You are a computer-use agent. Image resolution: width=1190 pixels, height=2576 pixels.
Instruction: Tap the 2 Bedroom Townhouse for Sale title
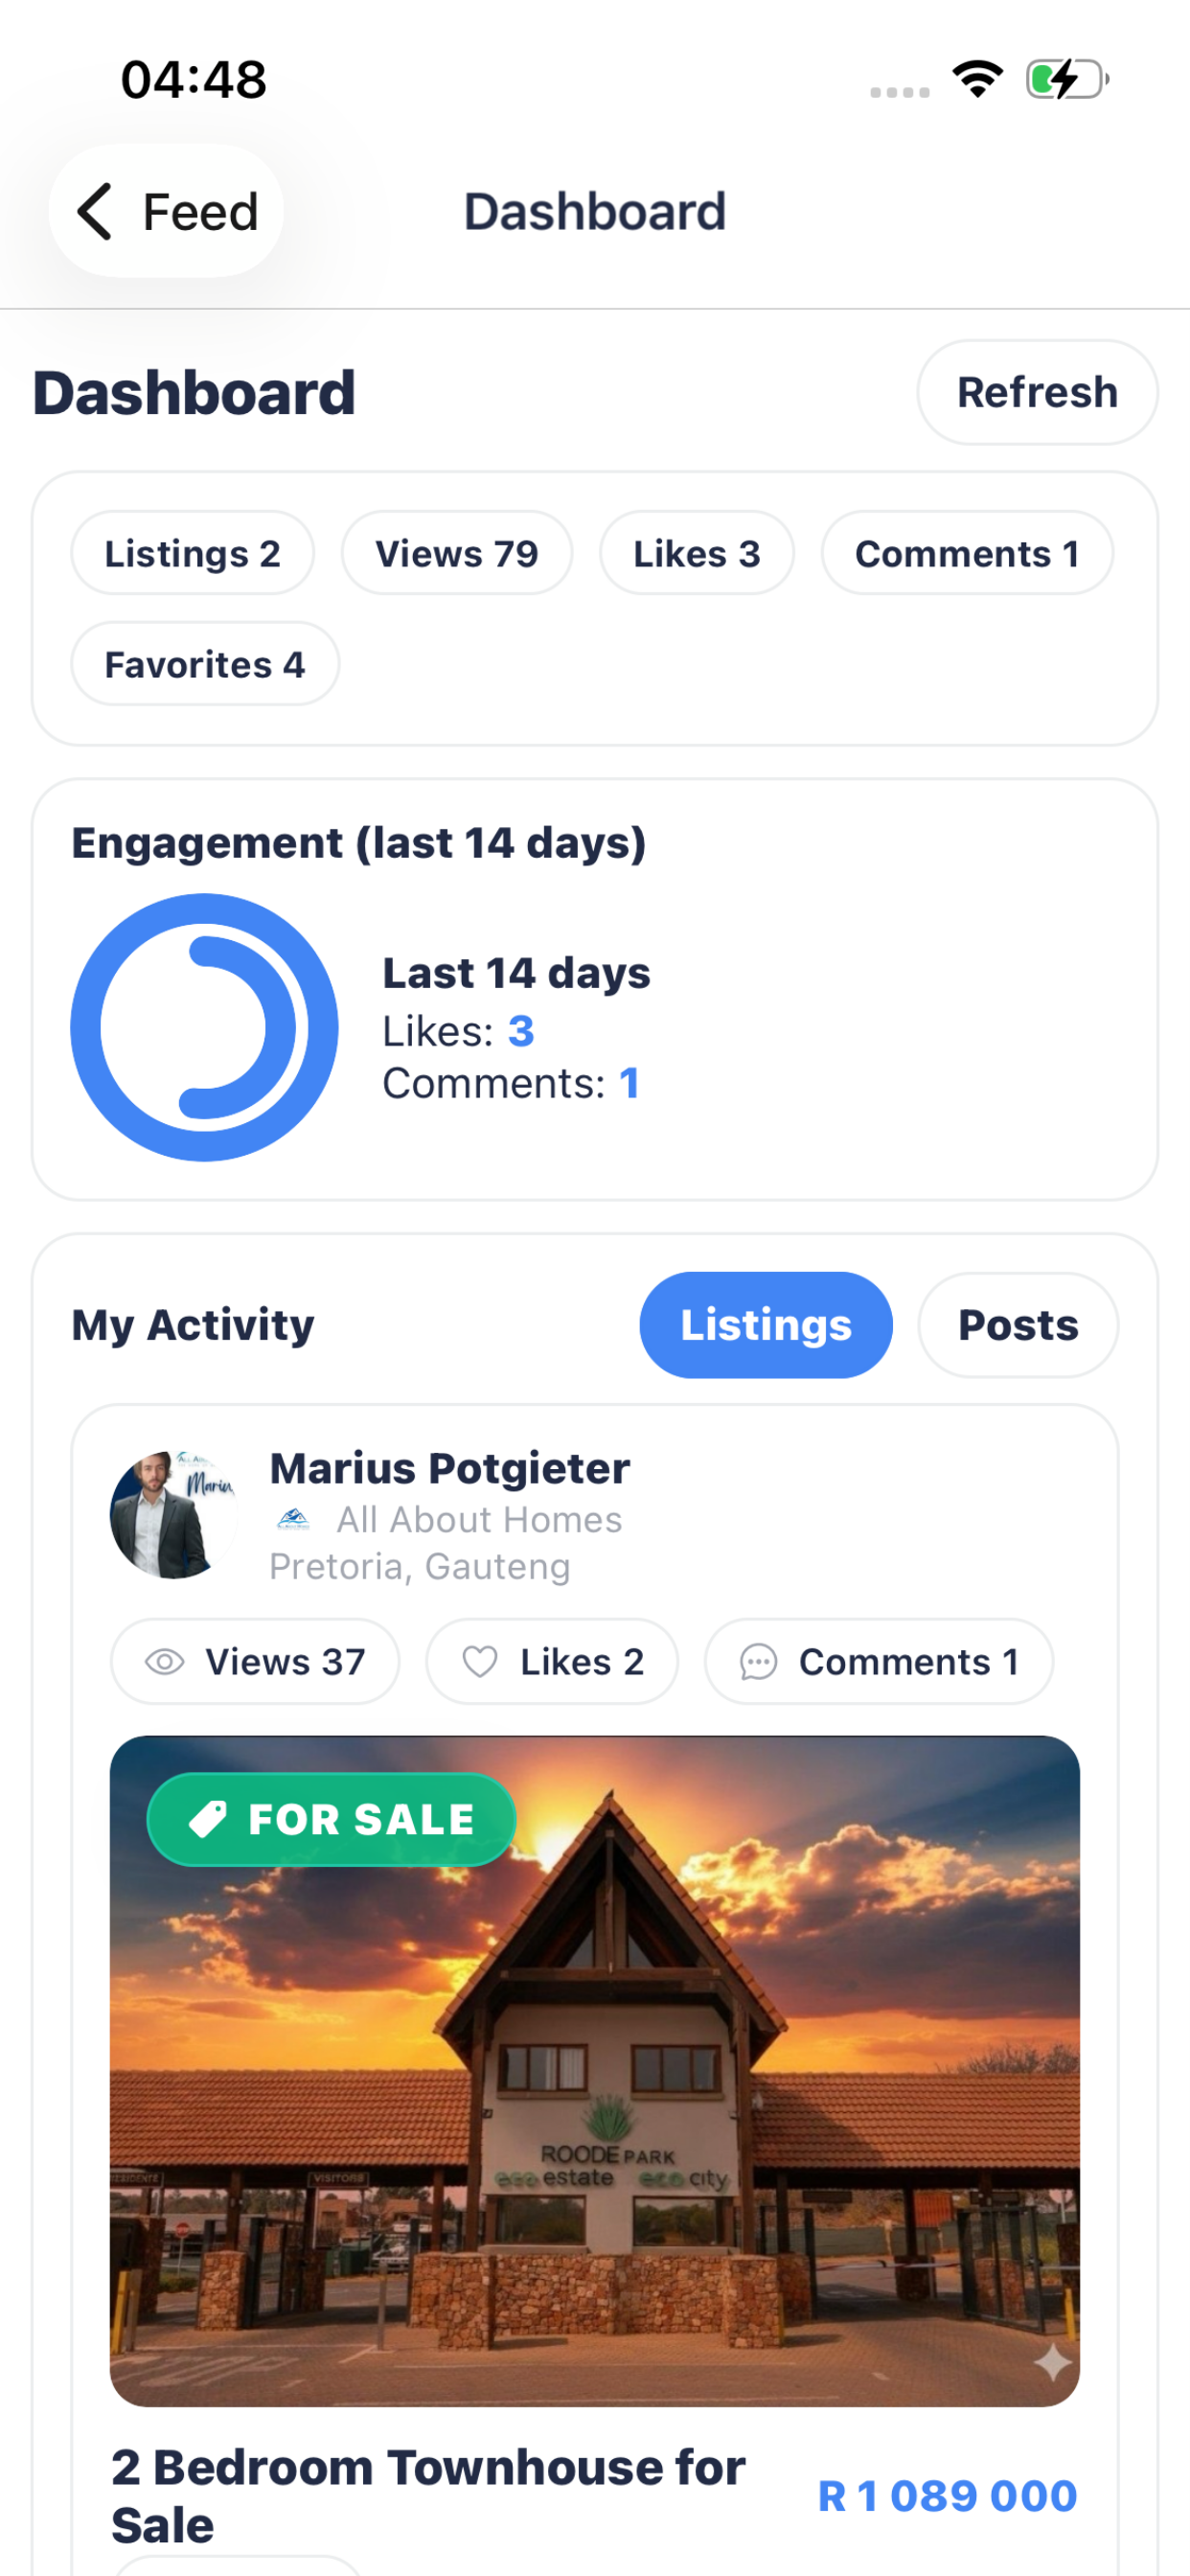[428, 2495]
